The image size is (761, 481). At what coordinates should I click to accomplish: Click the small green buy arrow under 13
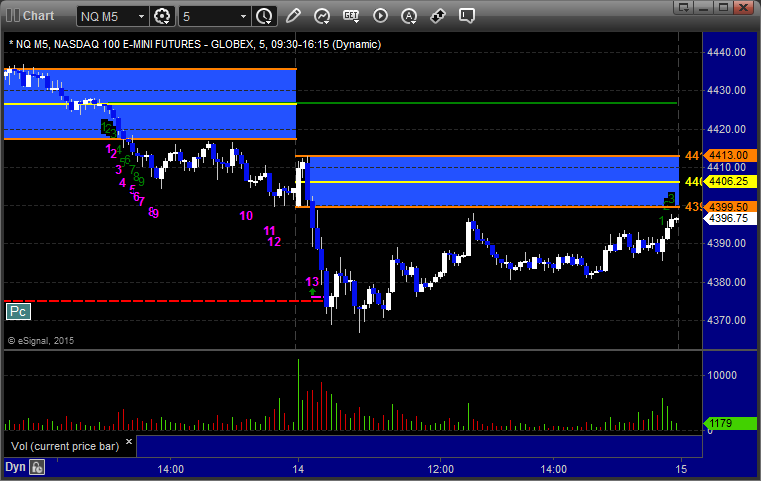point(313,291)
